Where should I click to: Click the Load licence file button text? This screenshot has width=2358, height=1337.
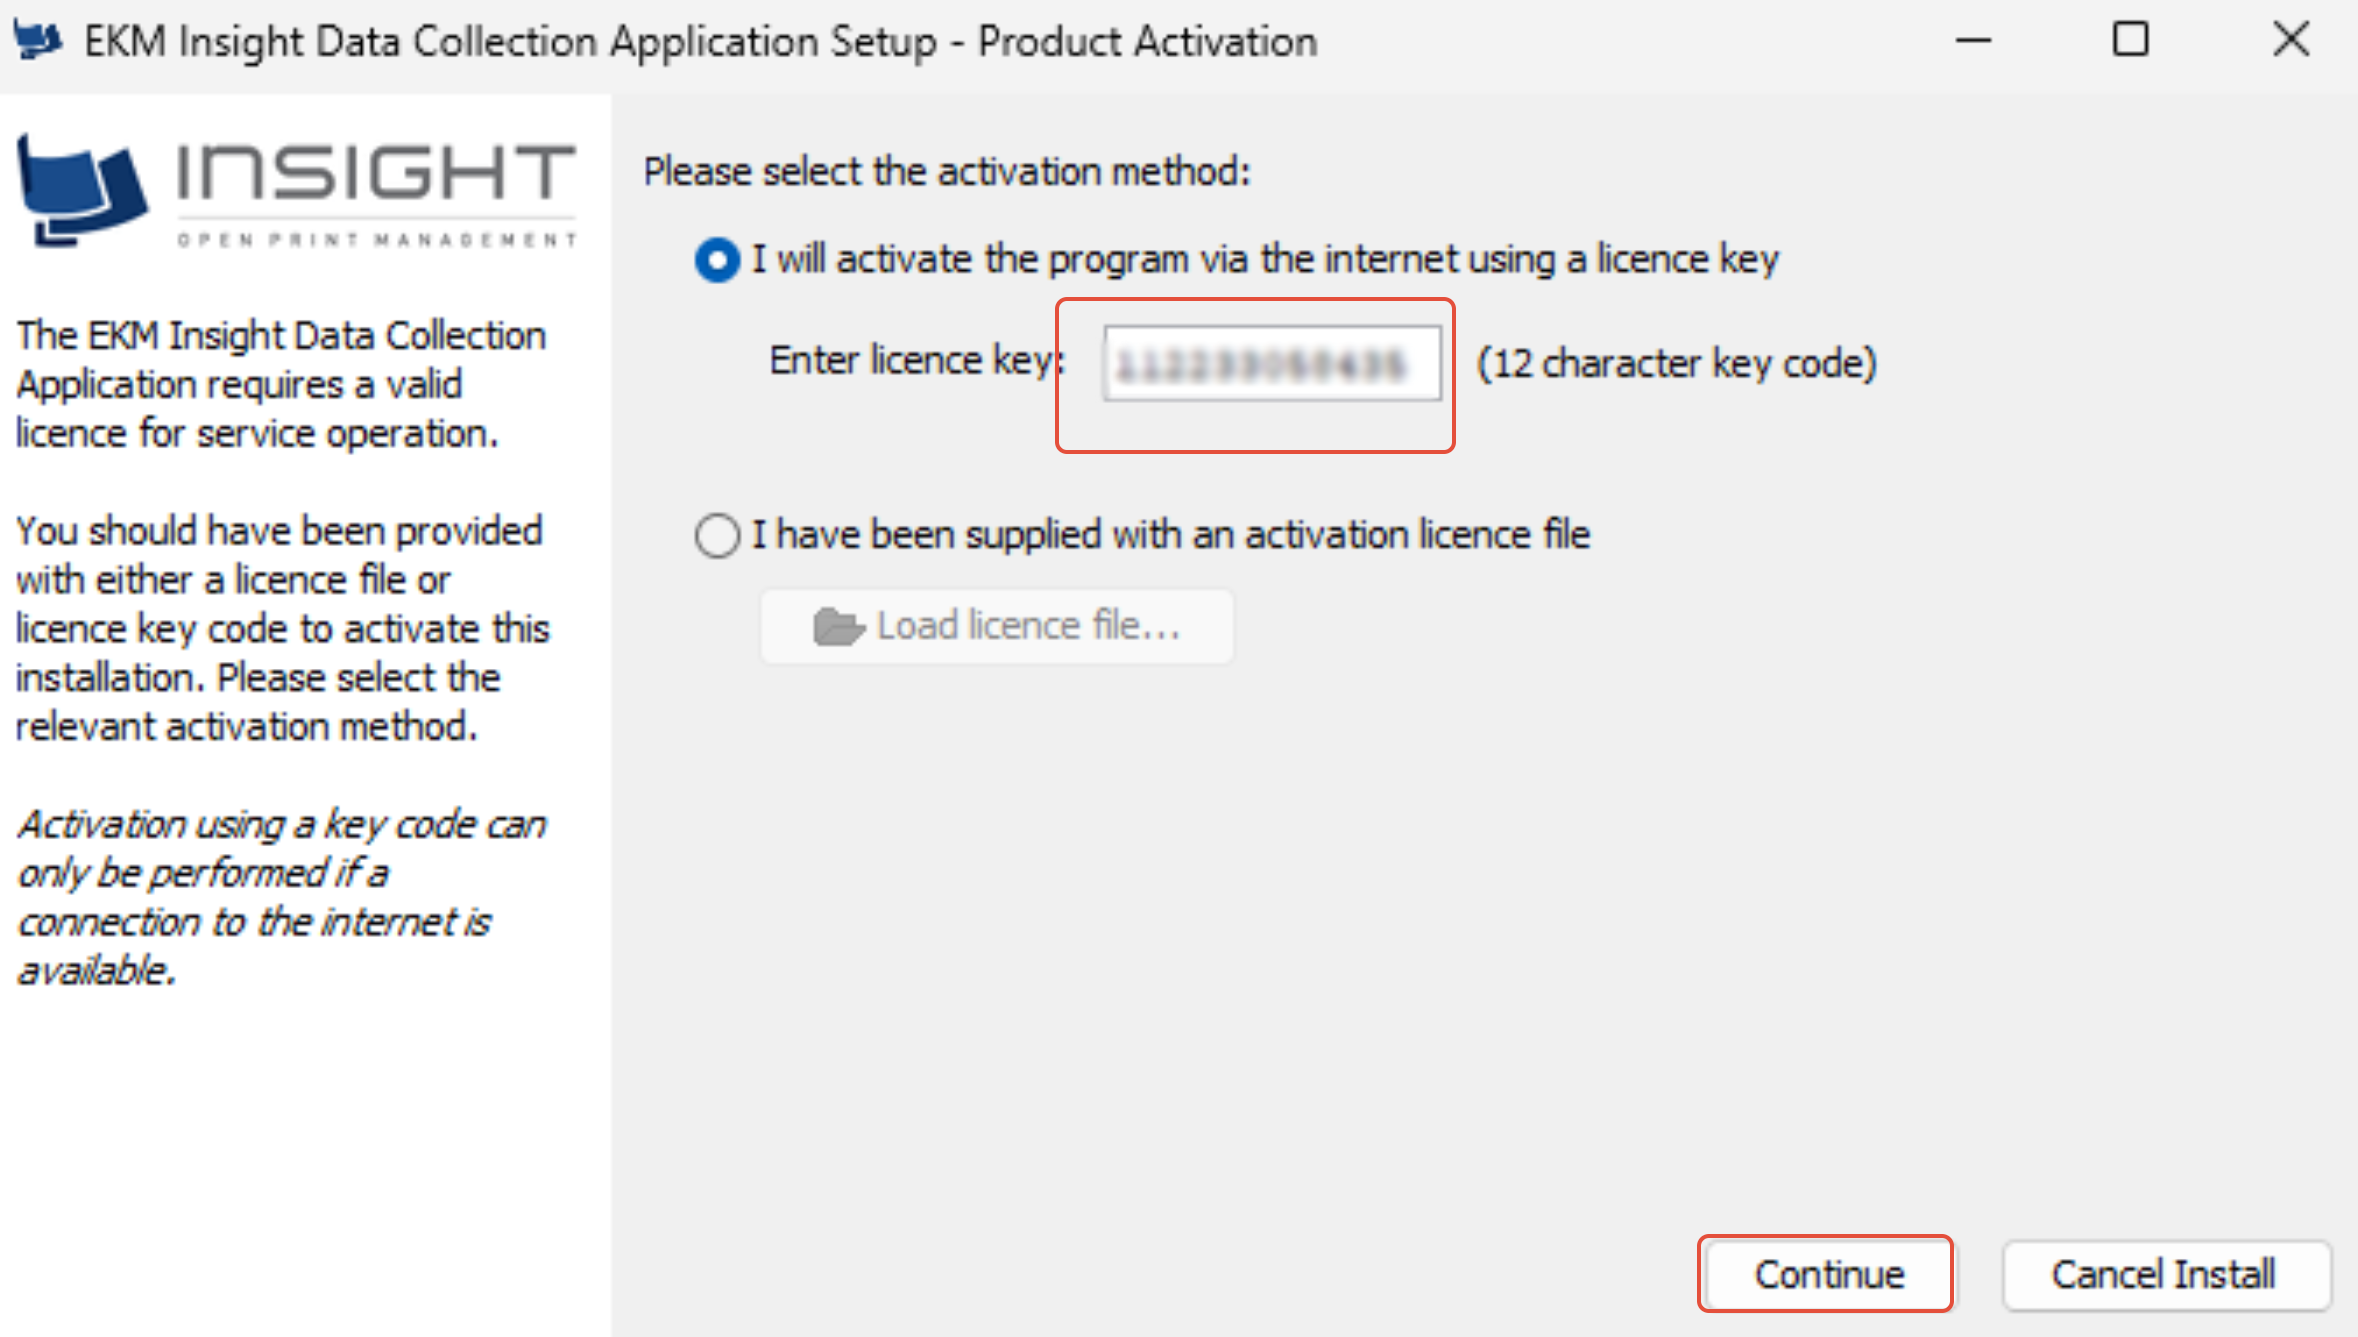pyautogui.click(x=1028, y=626)
